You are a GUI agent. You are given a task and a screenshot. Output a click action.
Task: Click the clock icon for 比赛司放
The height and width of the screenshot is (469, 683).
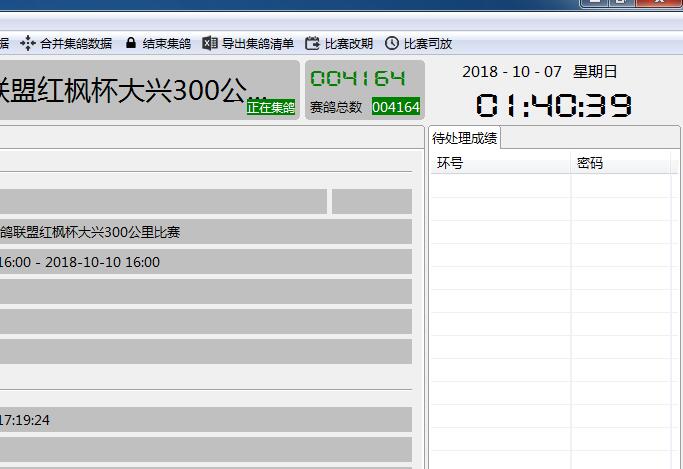(x=392, y=43)
